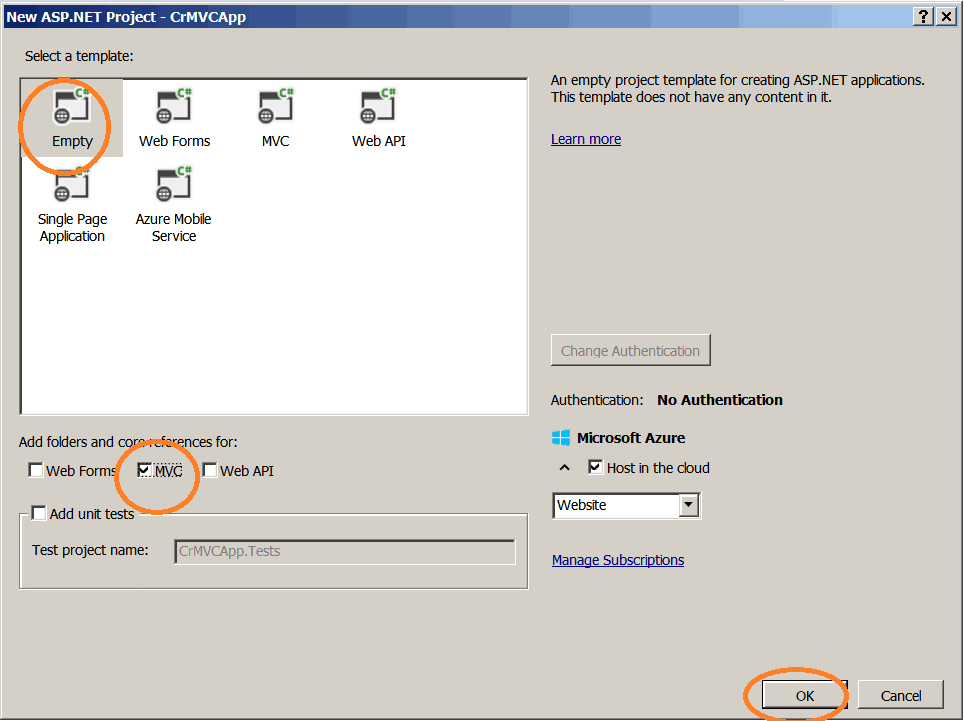Enable Web Forms folders checkbox
The image size is (964, 721).
[x=36, y=470]
